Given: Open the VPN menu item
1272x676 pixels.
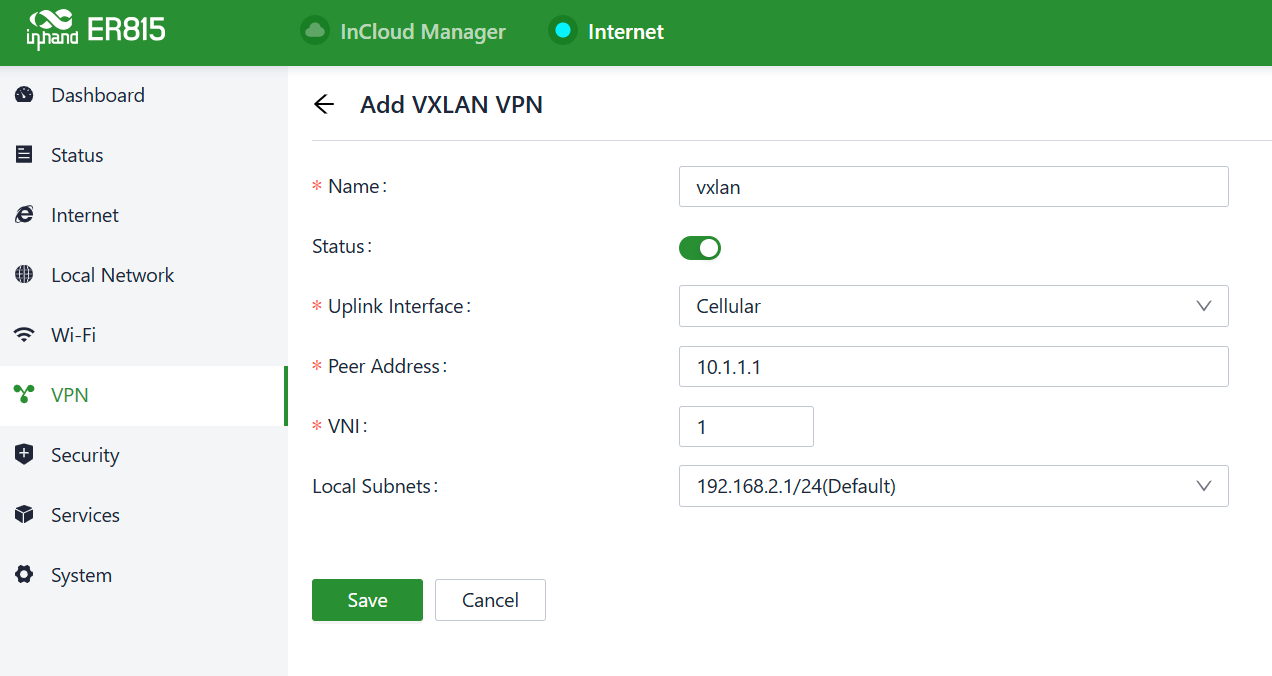Looking at the screenshot, I should pyautogui.click(x=70, y=395).
